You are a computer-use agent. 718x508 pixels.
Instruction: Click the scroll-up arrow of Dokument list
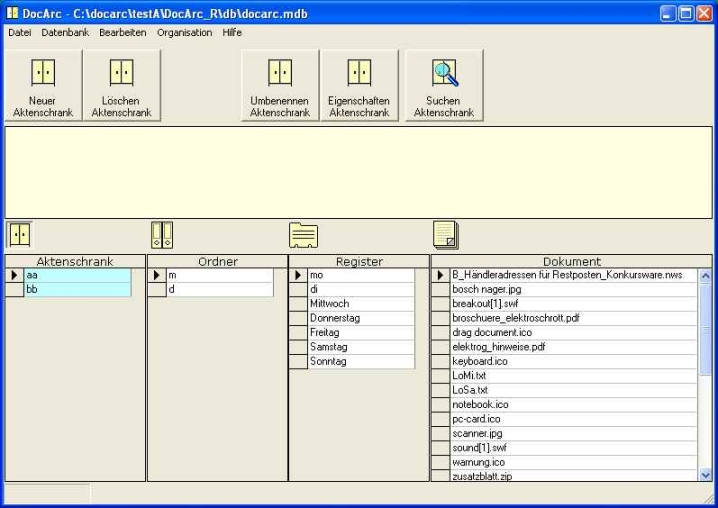(x=705, y=275)
